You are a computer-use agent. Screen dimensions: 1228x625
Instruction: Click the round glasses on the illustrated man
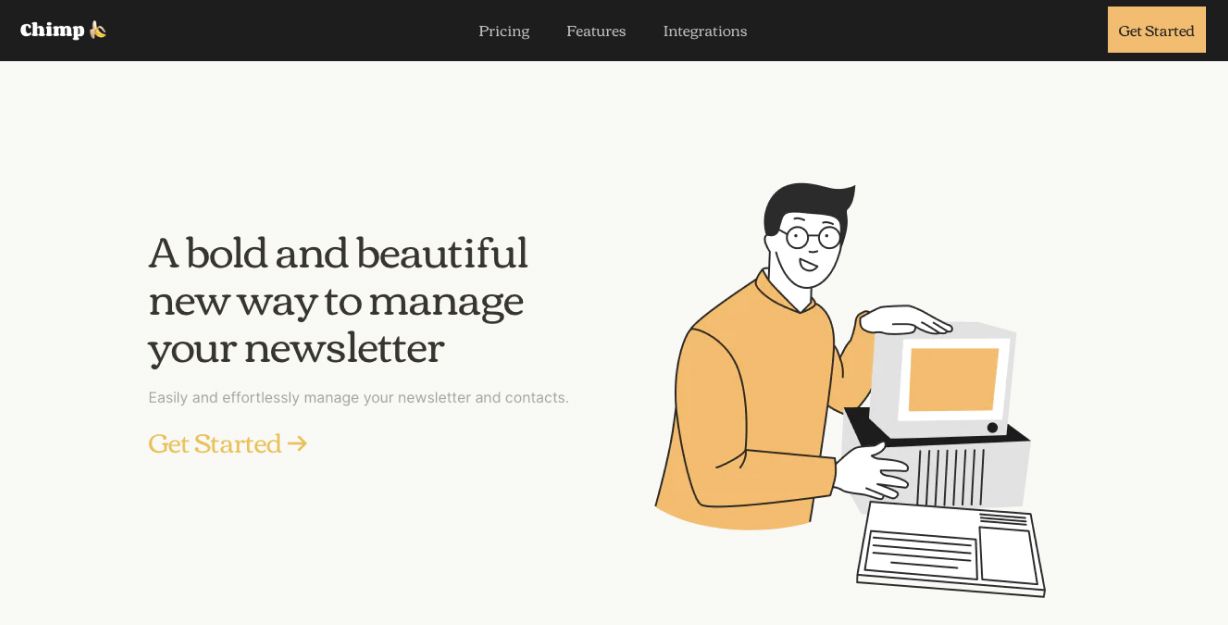[x=812, y=237]
